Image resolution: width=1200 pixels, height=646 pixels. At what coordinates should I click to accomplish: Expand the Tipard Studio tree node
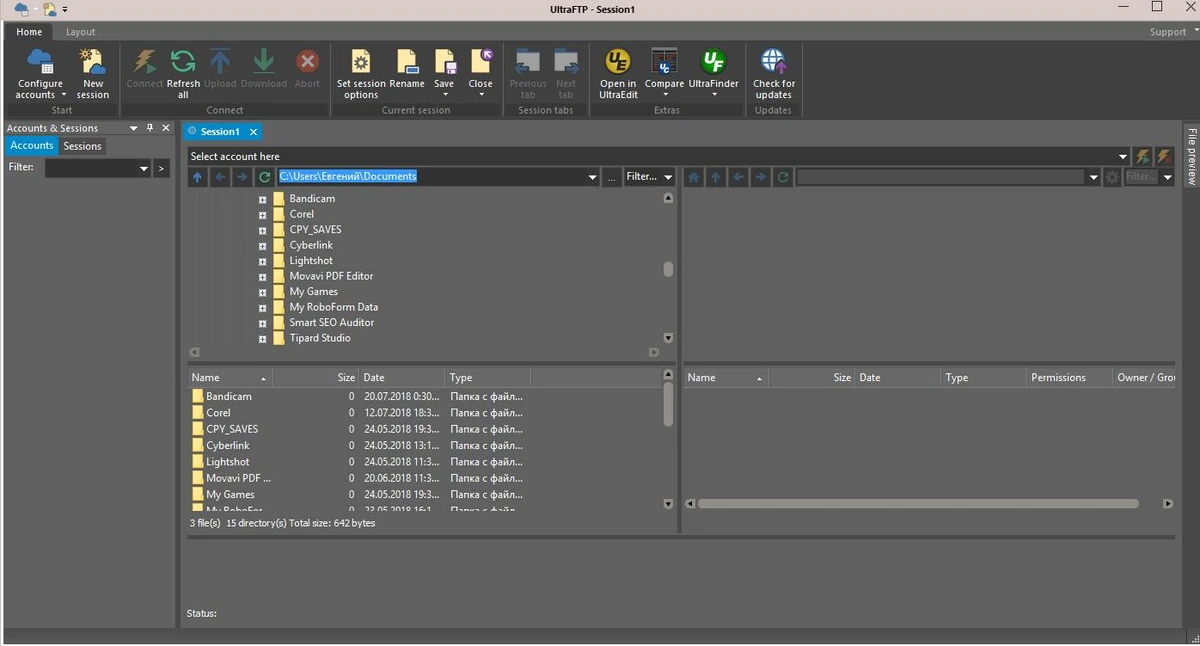263,338
